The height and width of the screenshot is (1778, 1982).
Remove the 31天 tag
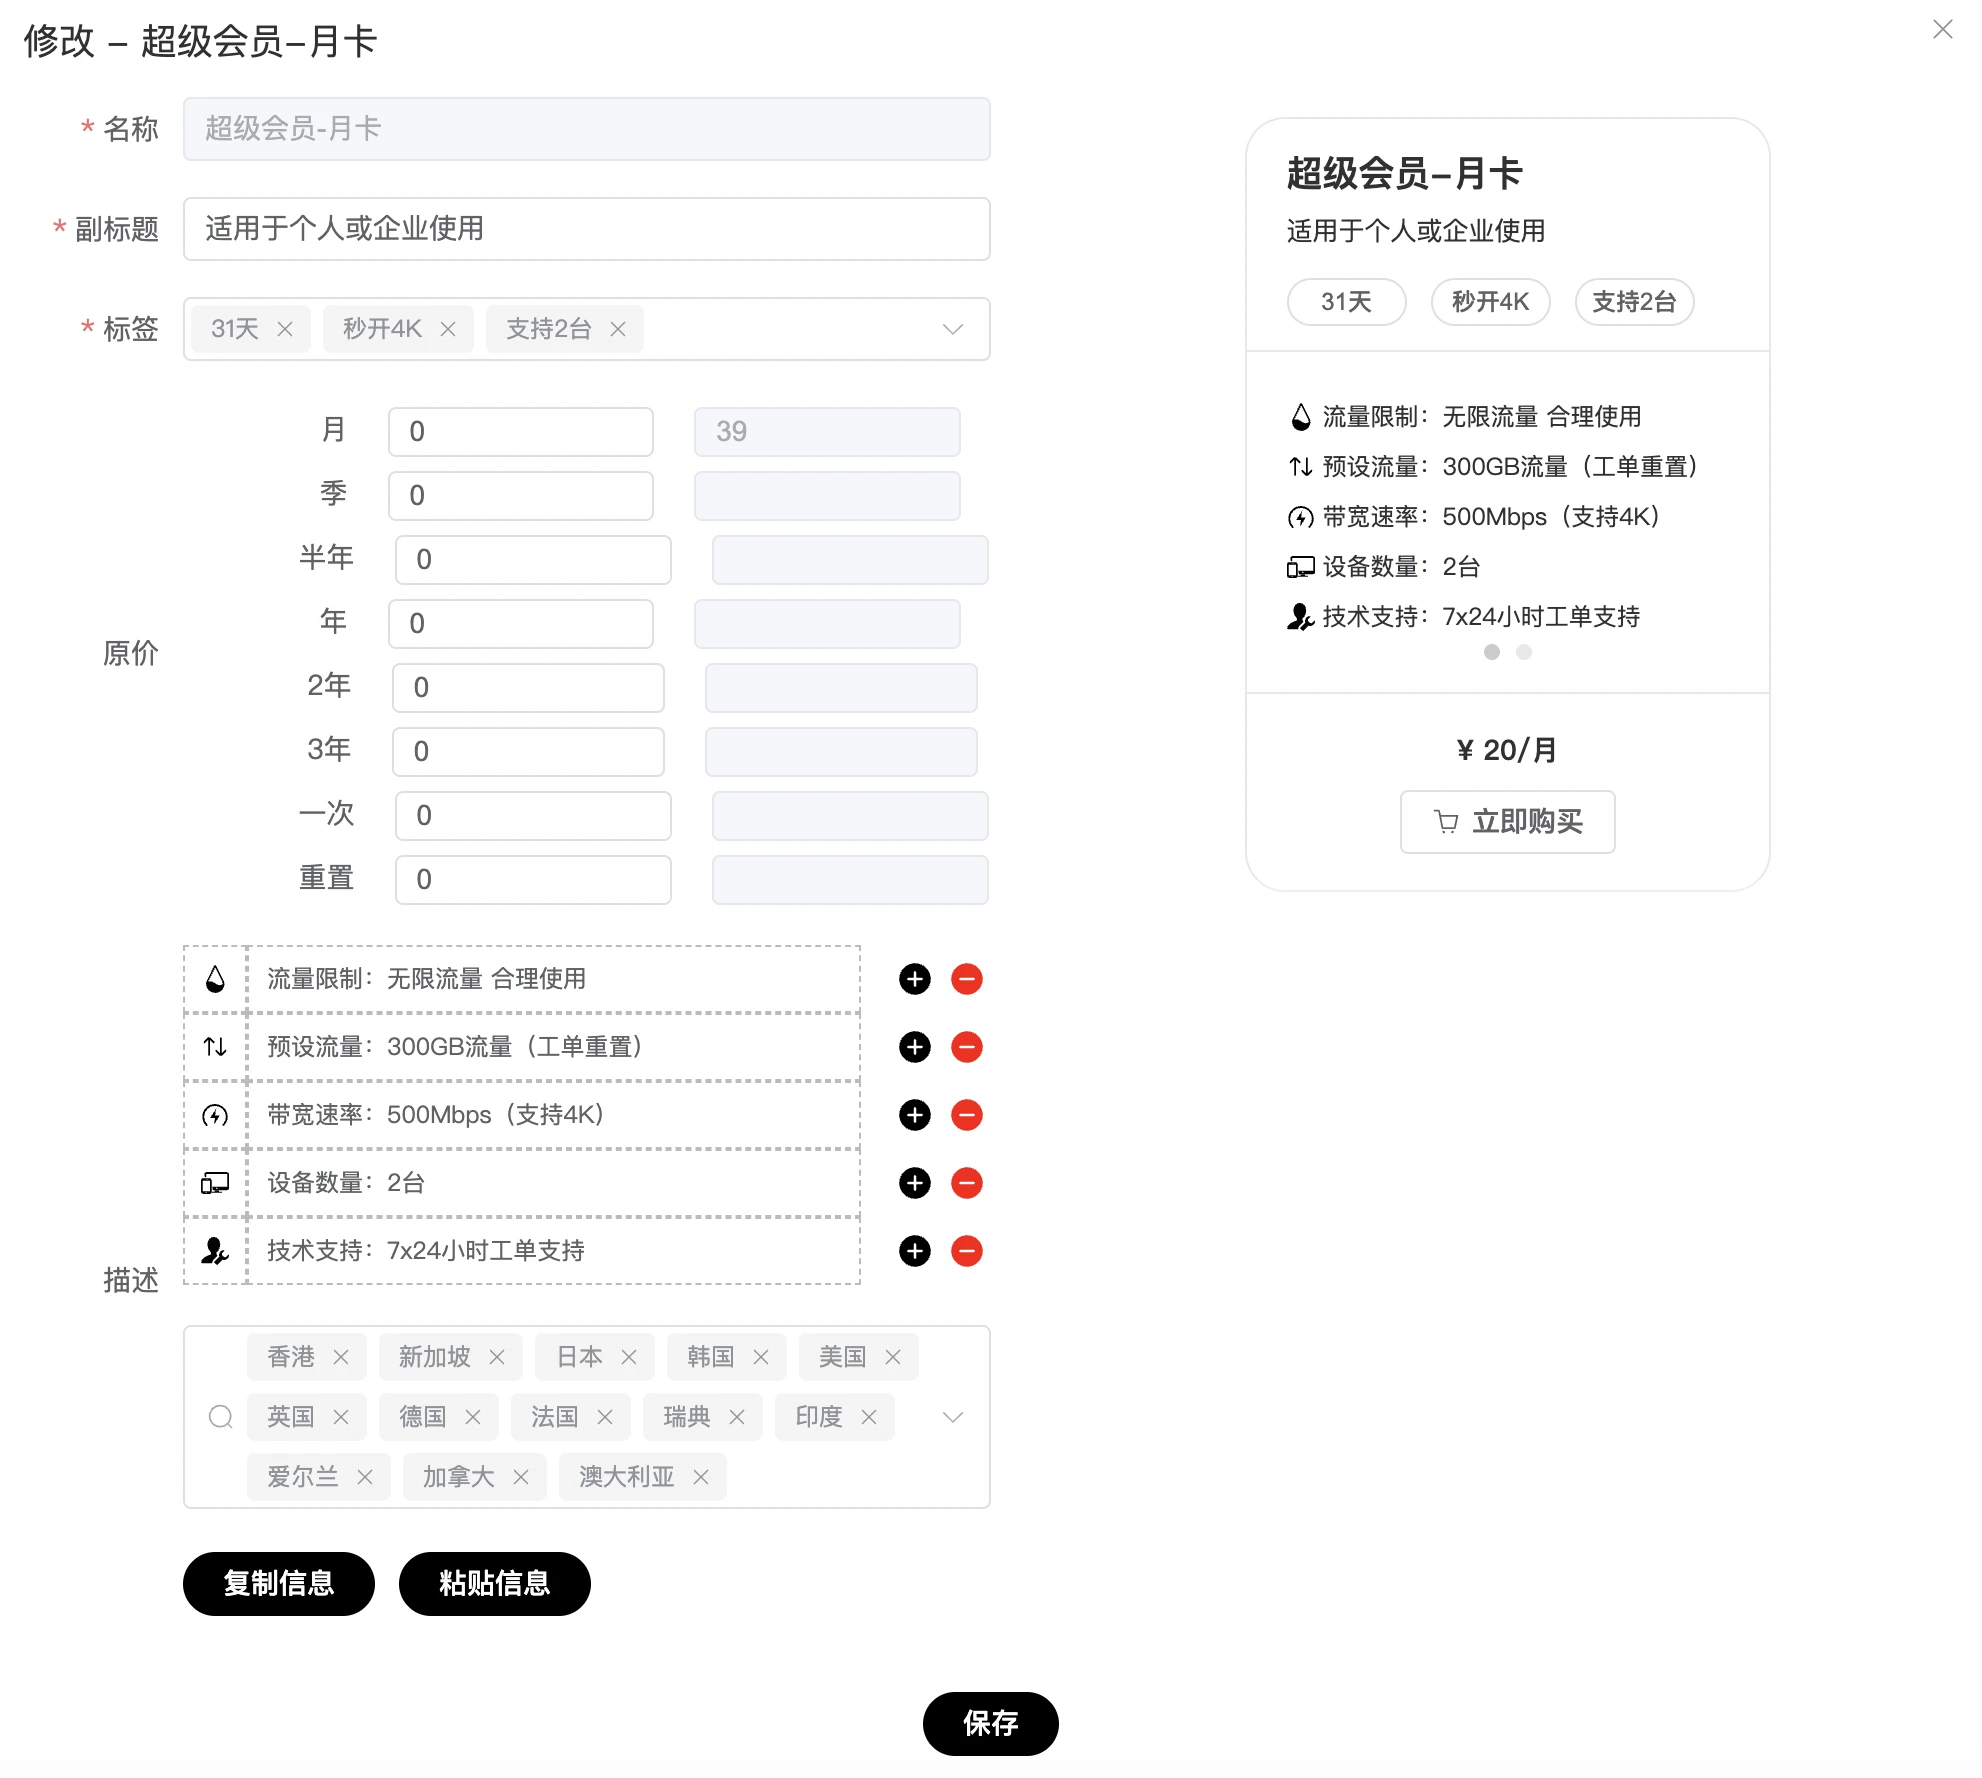[285, 329]
